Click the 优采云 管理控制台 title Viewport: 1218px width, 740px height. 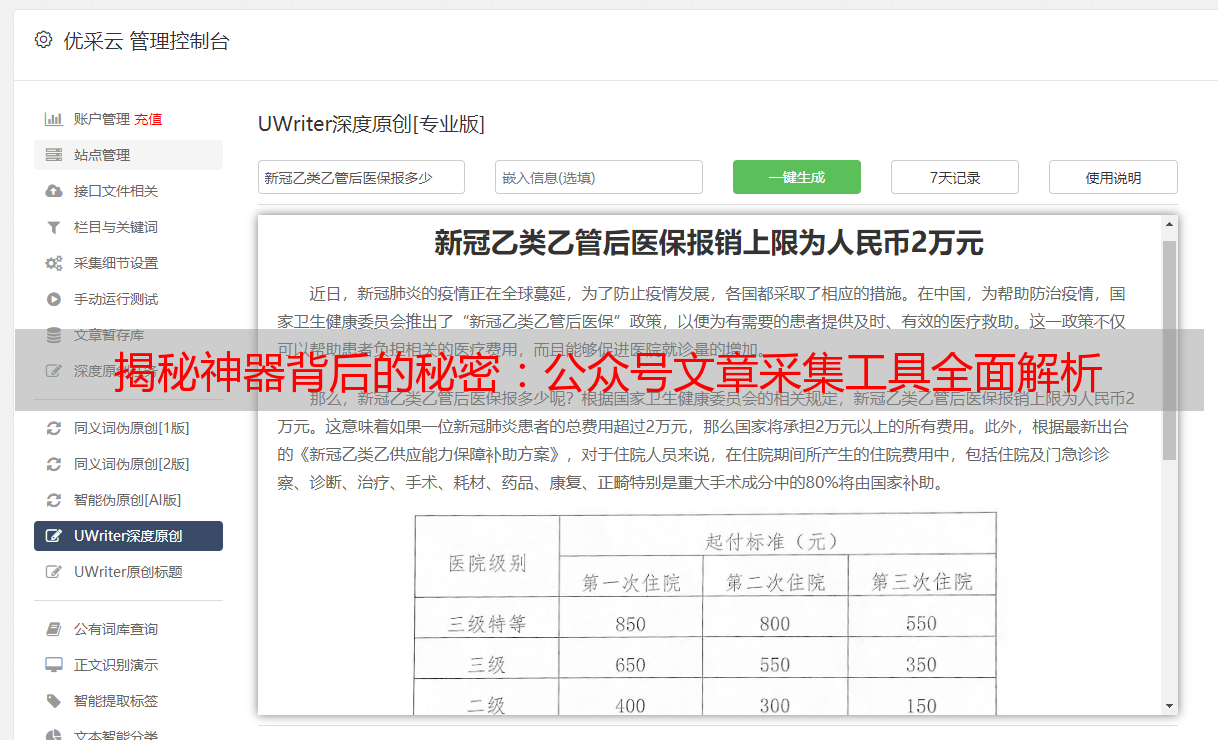[146, 41]
